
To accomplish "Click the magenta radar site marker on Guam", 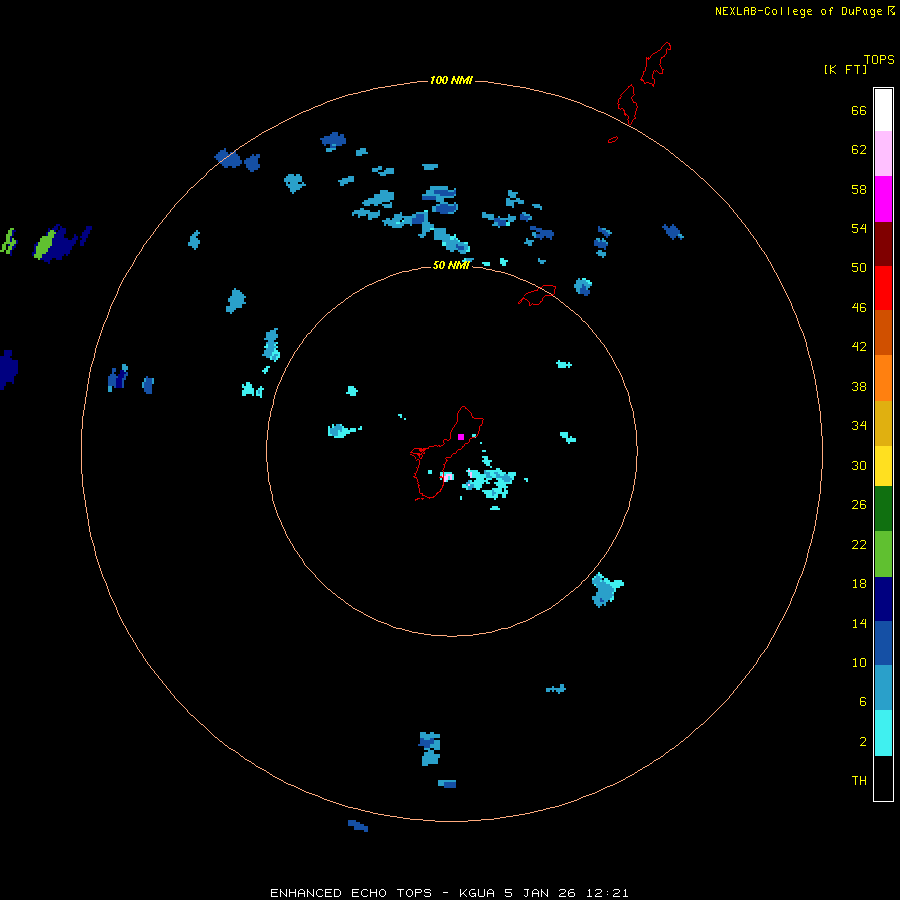I will point(460,437).
